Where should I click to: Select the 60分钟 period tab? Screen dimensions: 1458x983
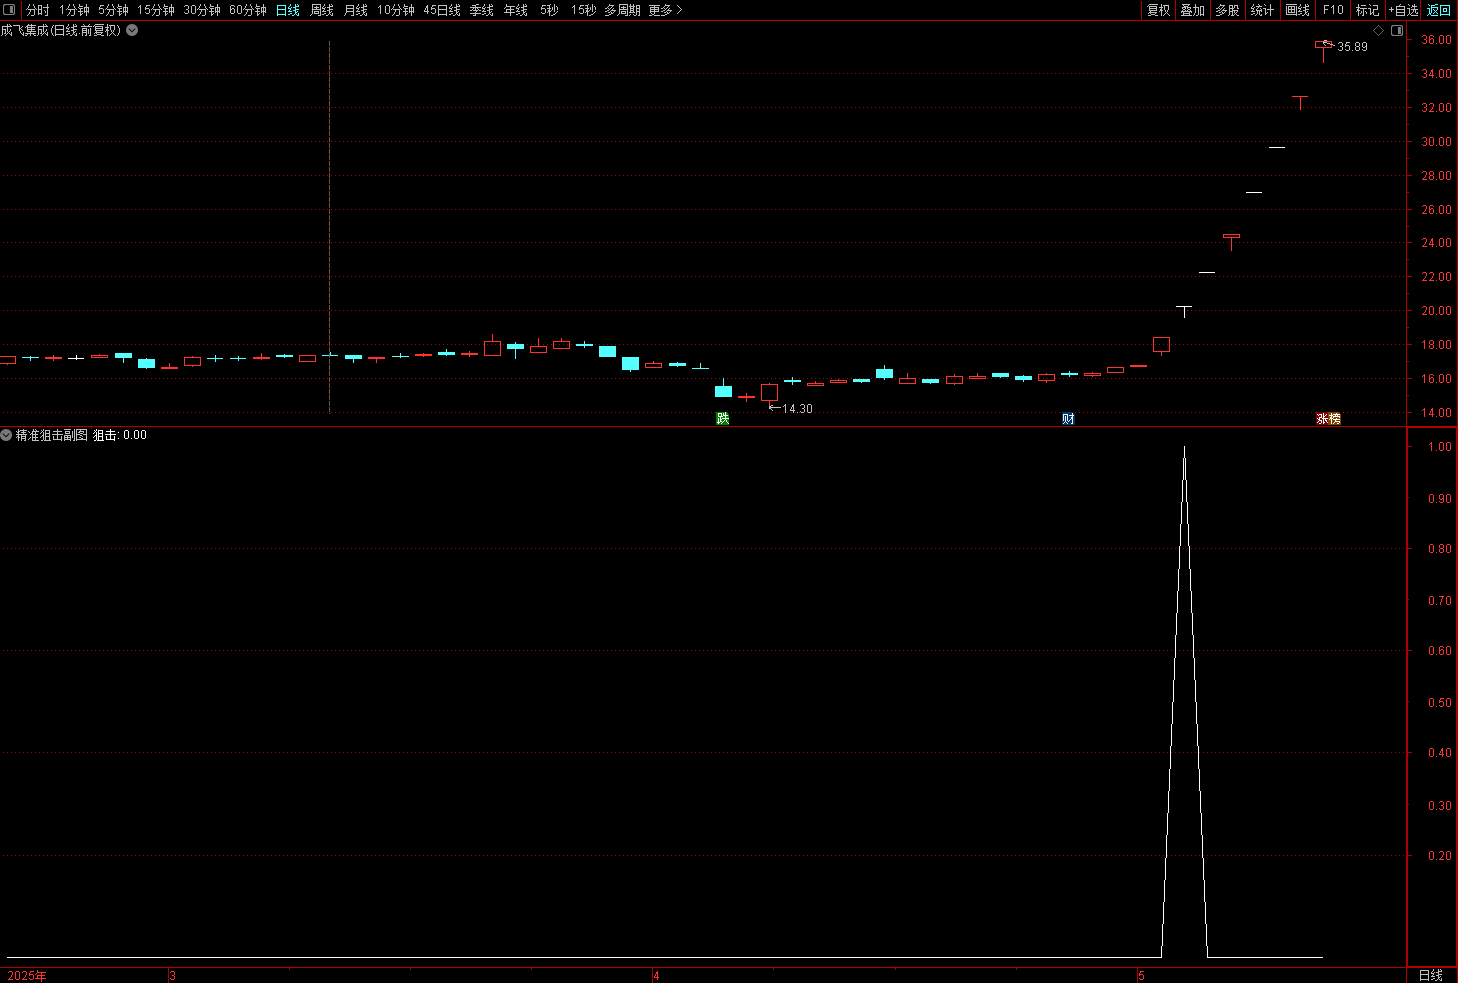(248, 10)
